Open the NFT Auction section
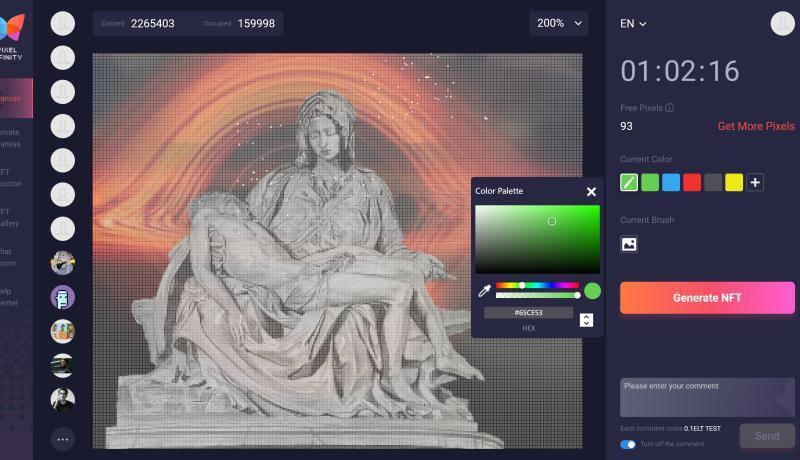This screenshot has height=460, width=800. (11, 178)
